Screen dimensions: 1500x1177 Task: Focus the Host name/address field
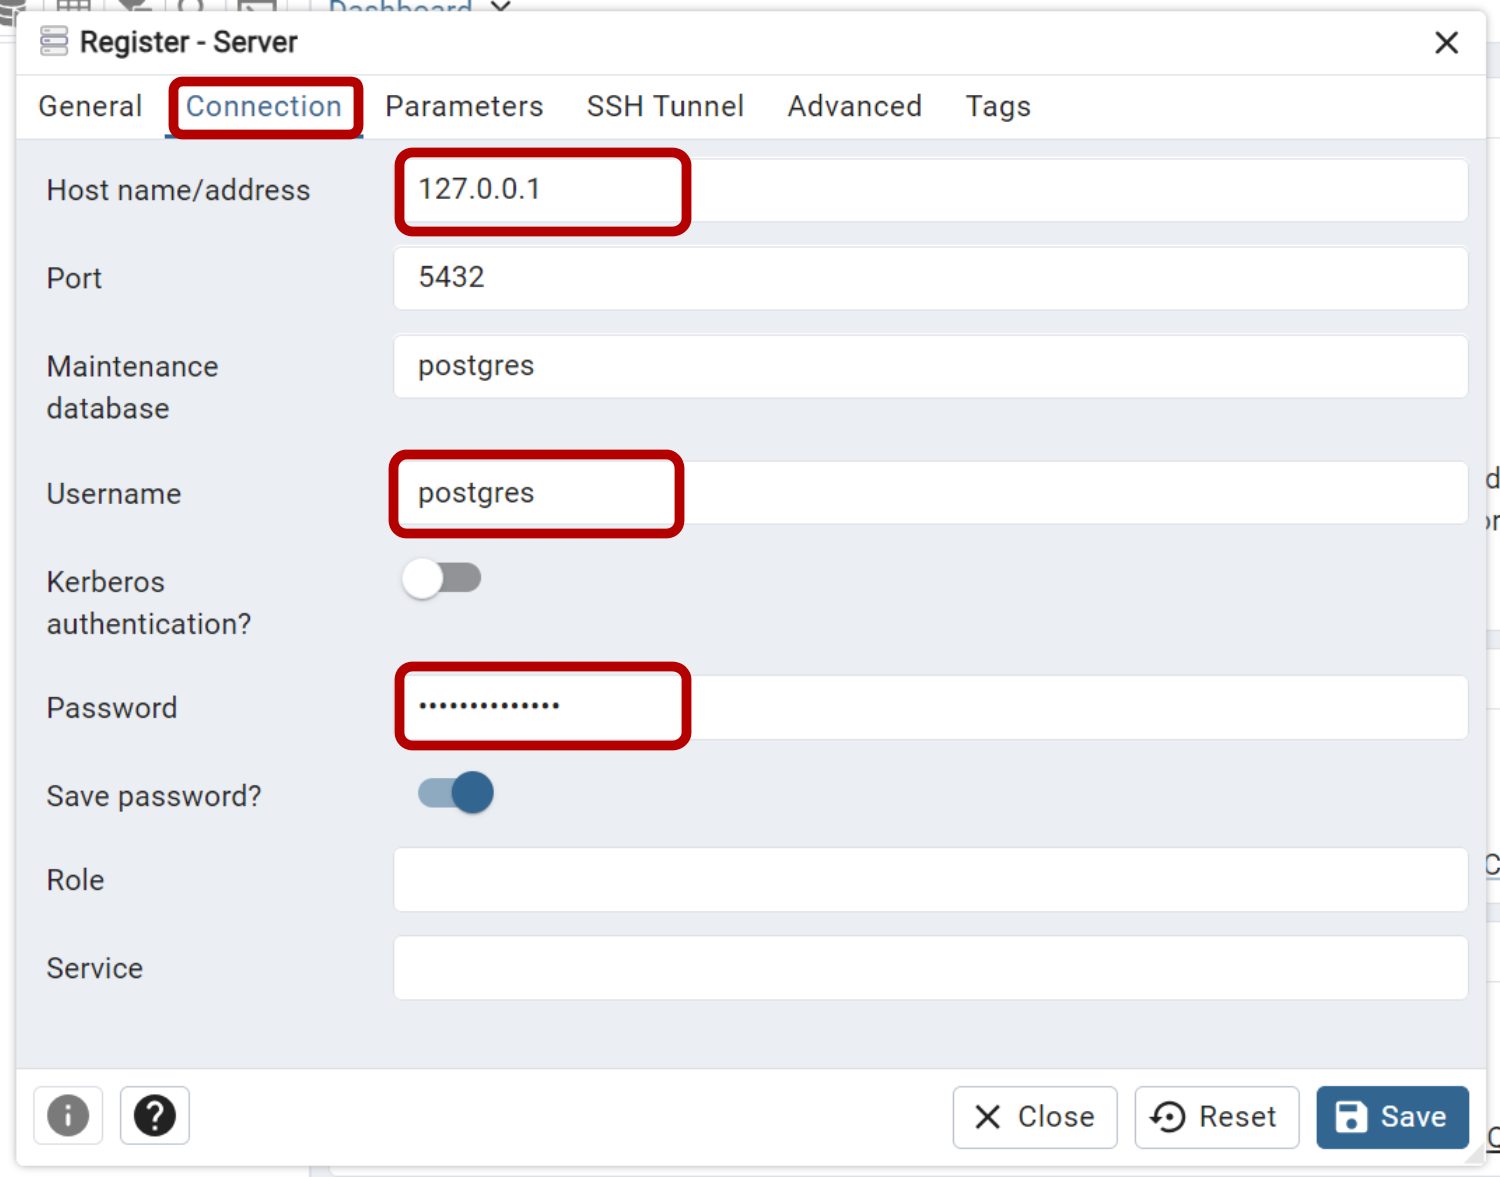pos(930,190)
